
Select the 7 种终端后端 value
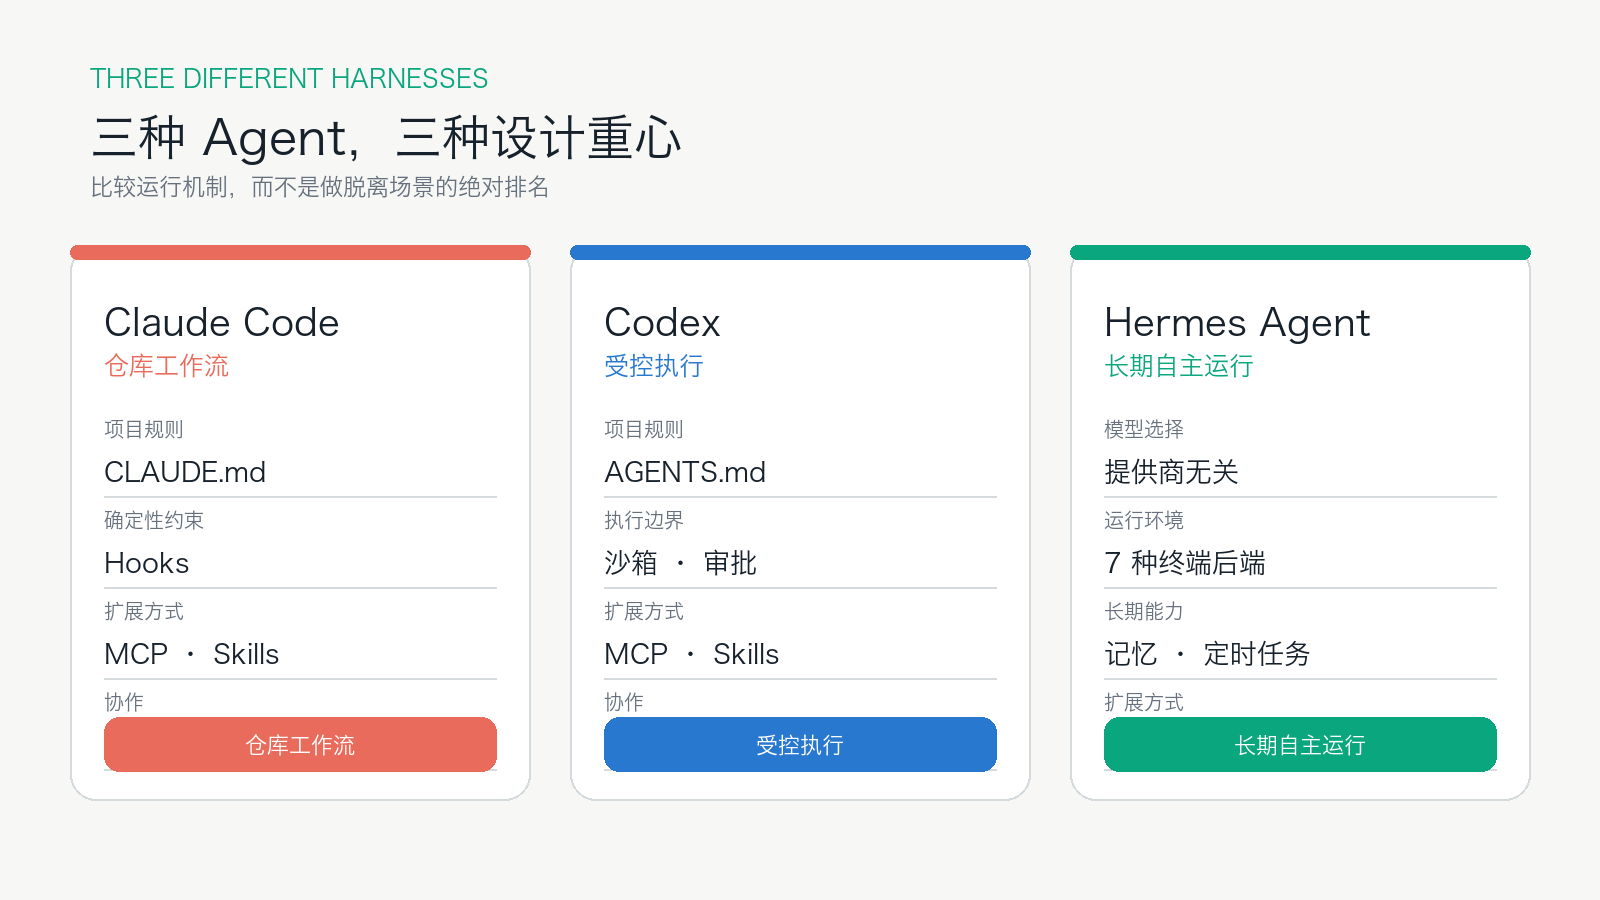[1185, 563]
